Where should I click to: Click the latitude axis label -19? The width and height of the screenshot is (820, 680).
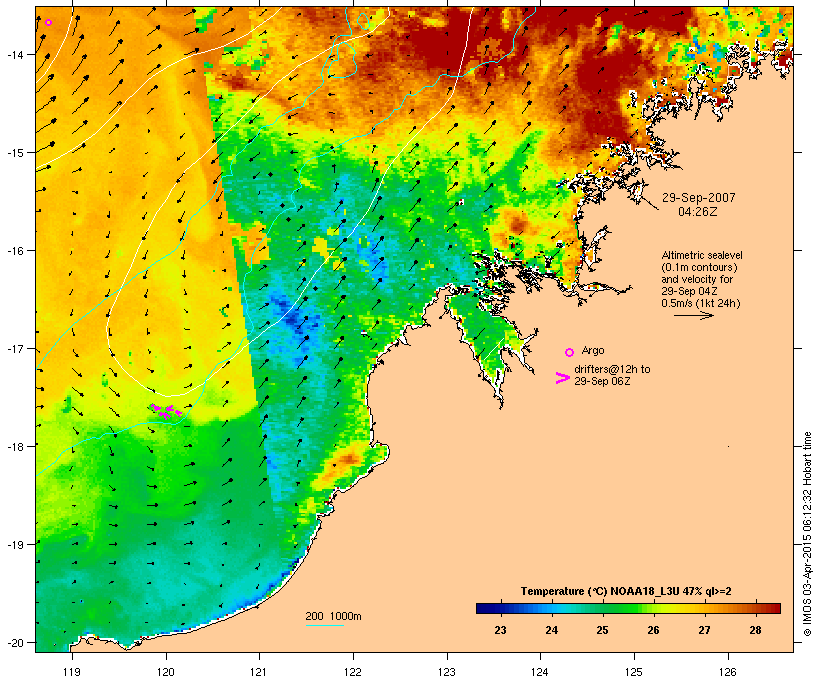(x=15, y=545)
